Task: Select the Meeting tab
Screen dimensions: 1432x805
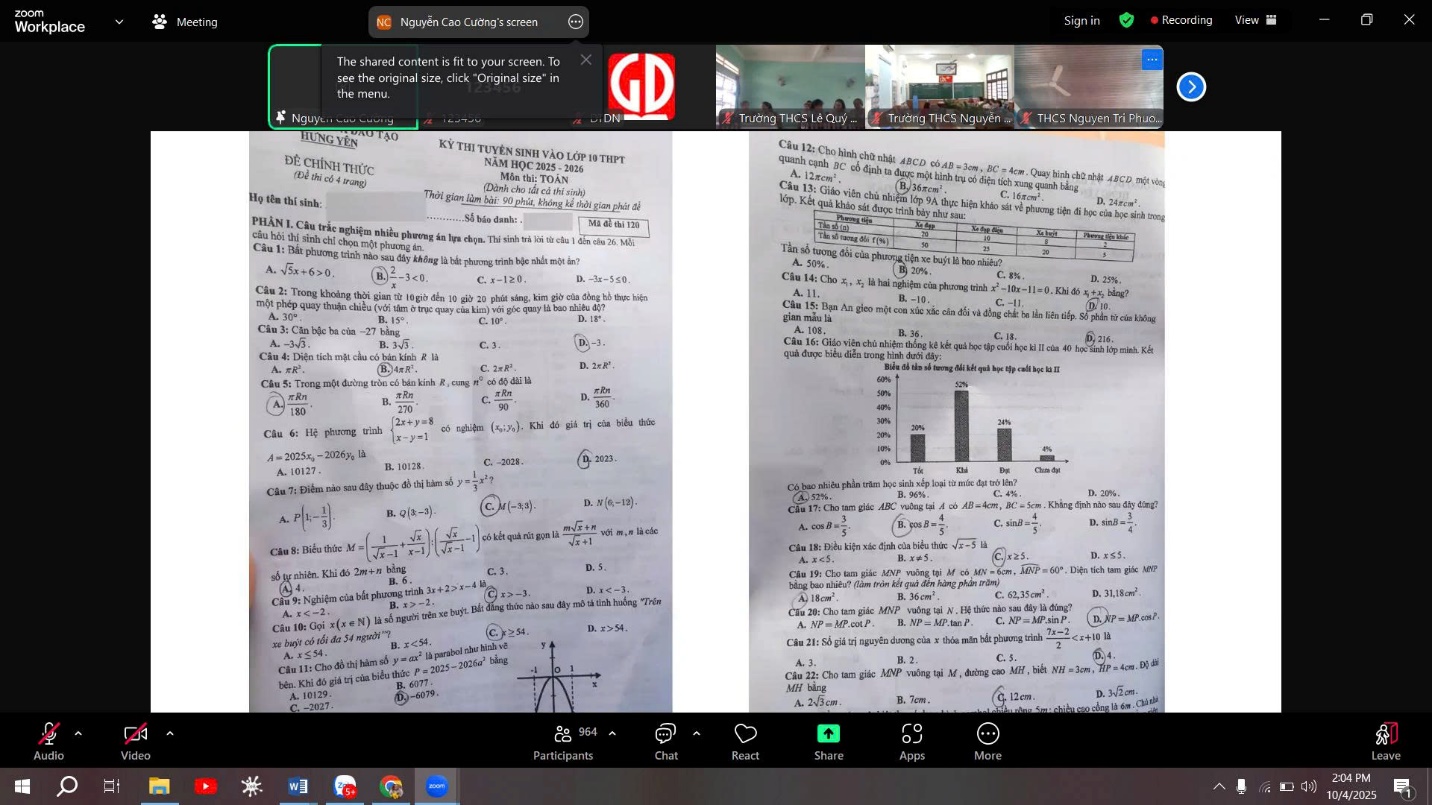Action: pos(185,21)
